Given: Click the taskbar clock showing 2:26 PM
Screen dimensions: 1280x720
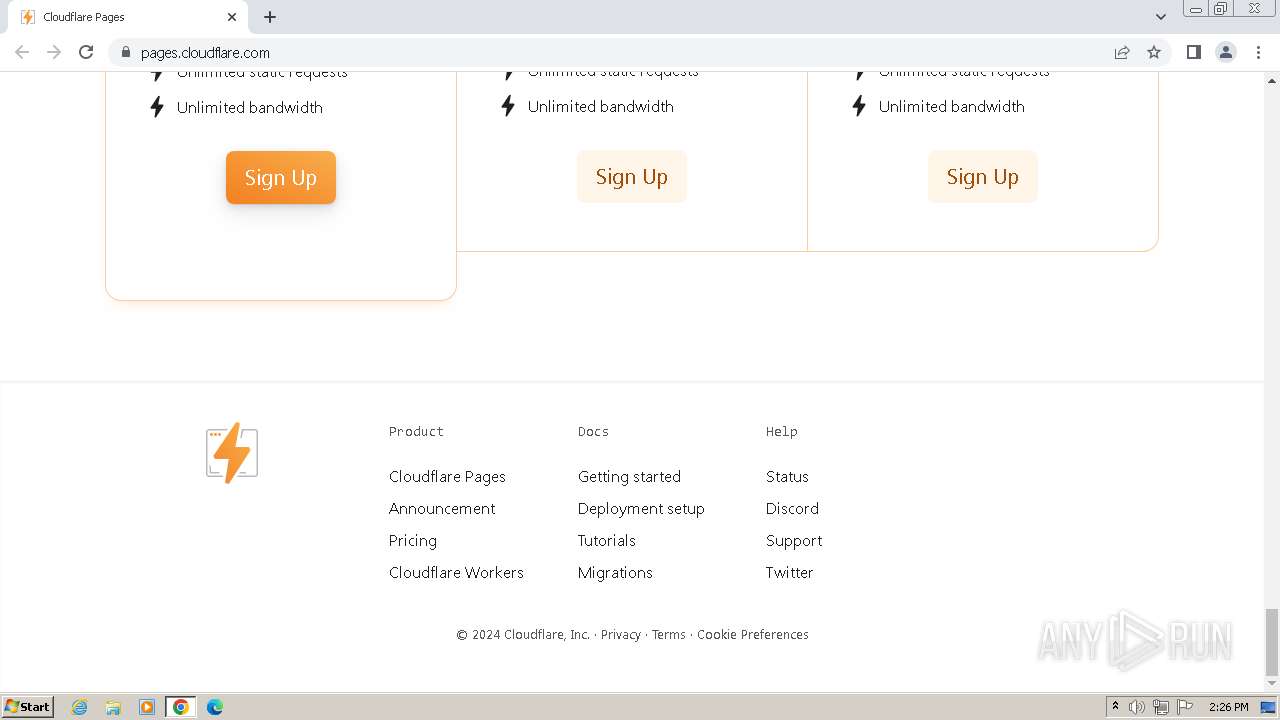Looking at the screenshot, I should click(x=1228, y=707).
